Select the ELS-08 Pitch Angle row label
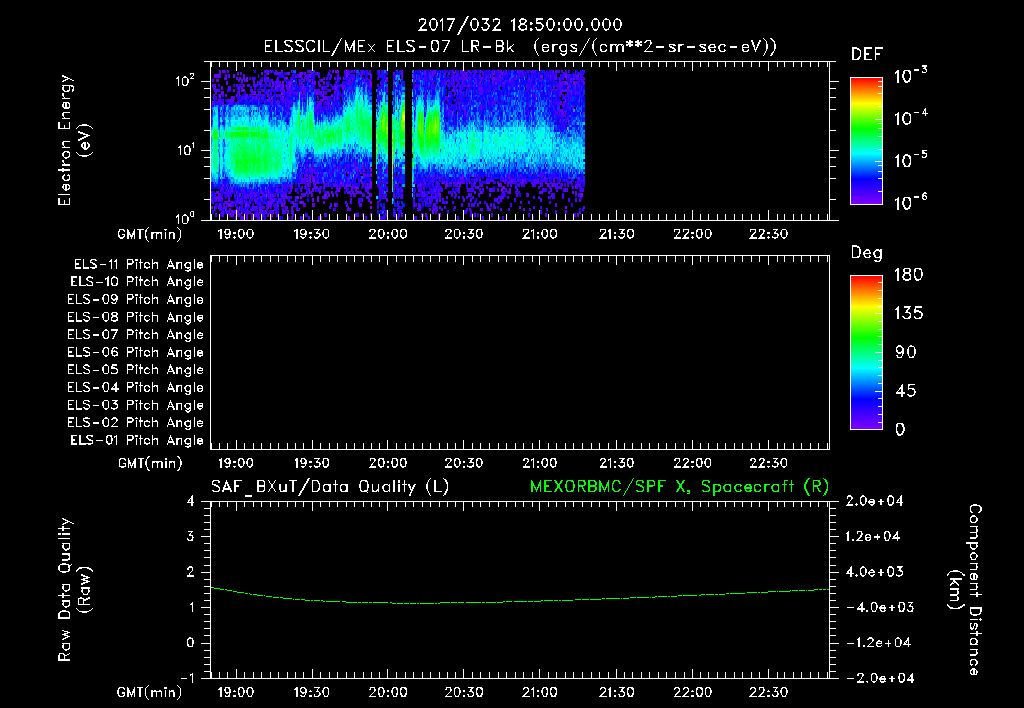 [x=135, y=317]
